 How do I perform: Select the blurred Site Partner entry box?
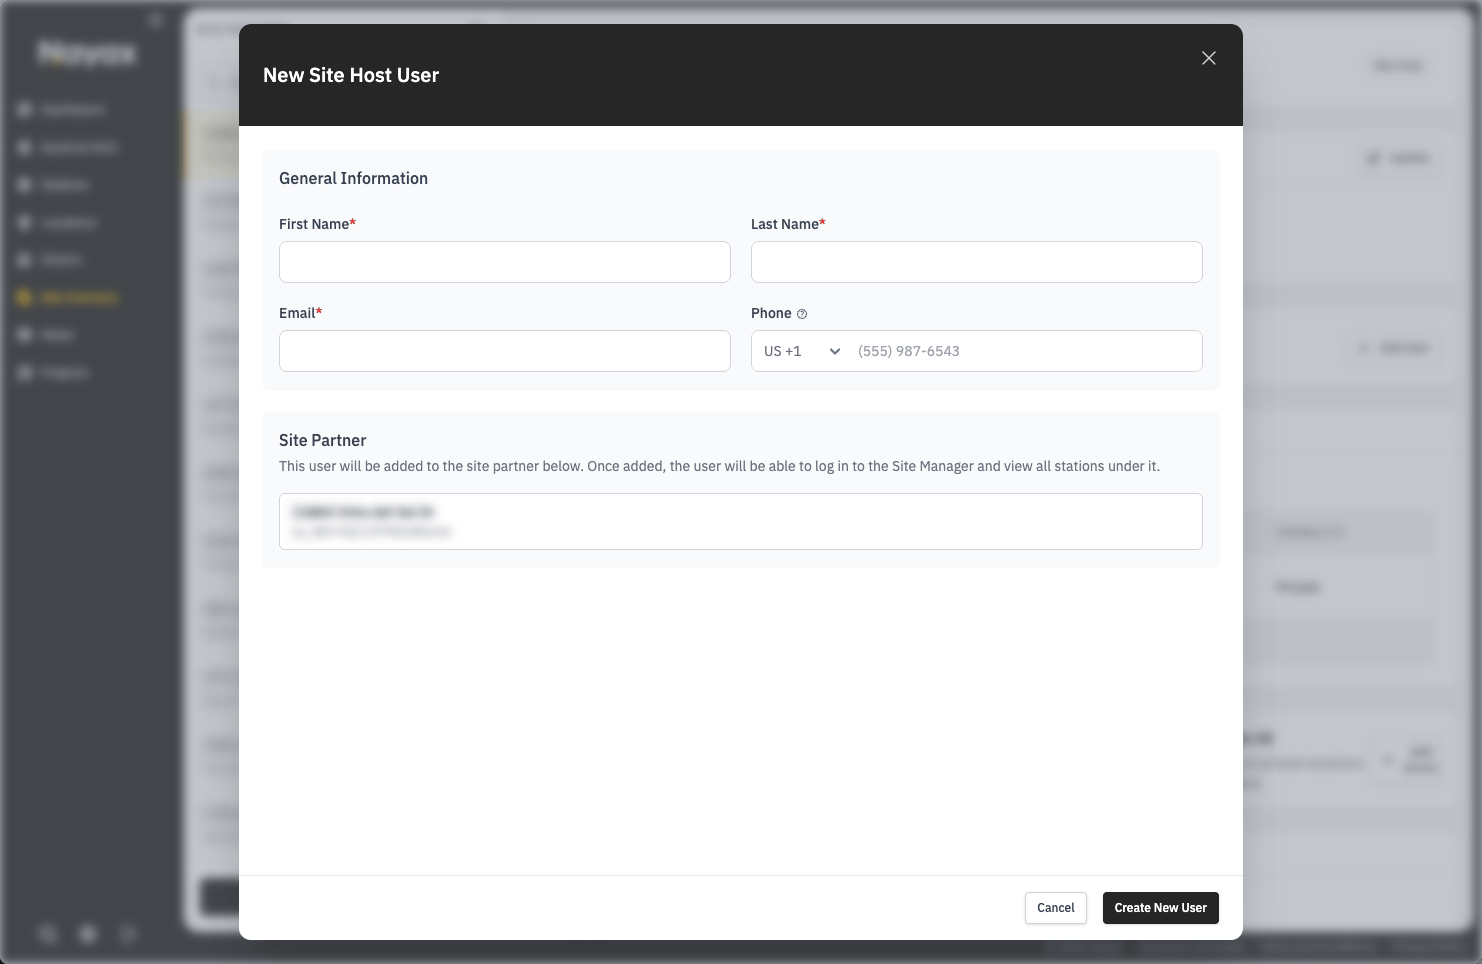741,521
